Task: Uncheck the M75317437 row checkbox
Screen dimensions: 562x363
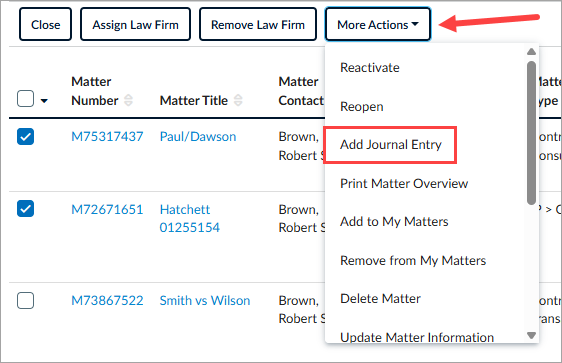Action: pos(25,137)
